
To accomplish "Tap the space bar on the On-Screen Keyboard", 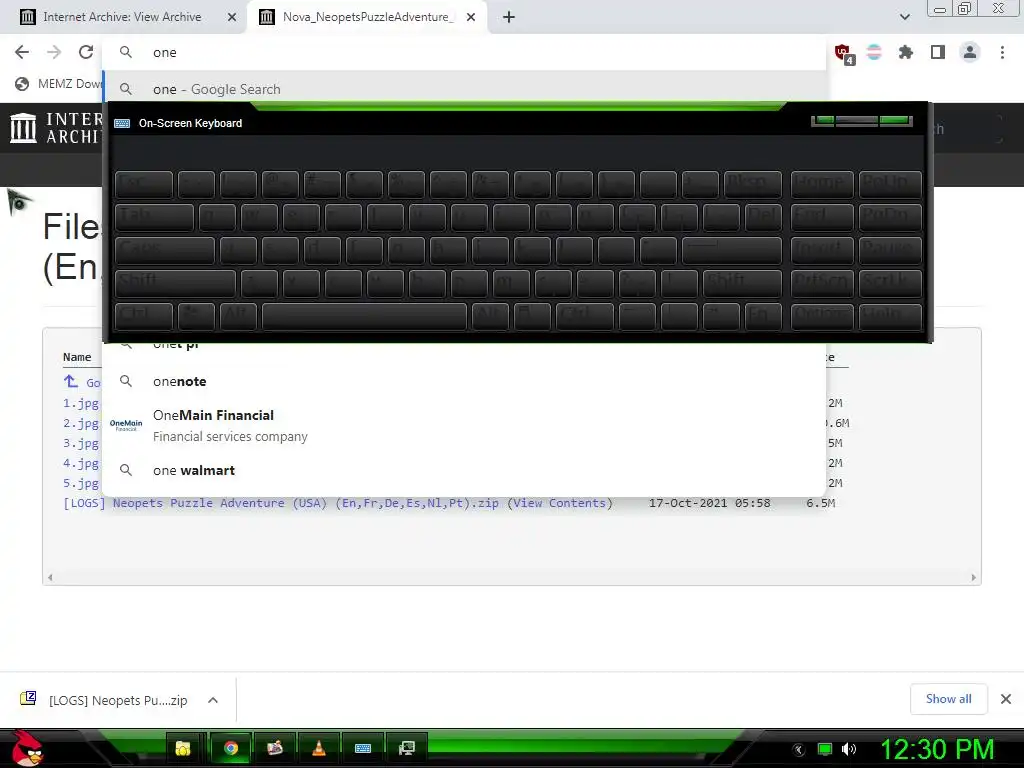I will [364, 316].
